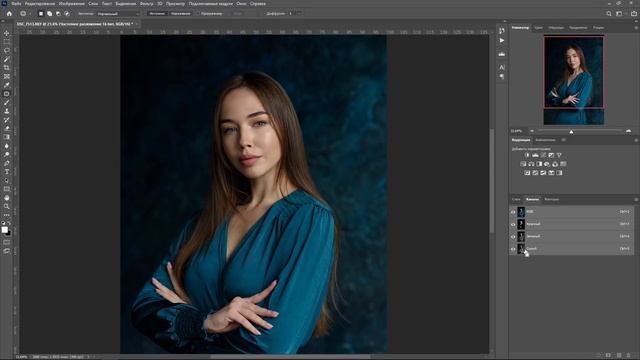Select the Clone Stamp tool

(7, 111)
